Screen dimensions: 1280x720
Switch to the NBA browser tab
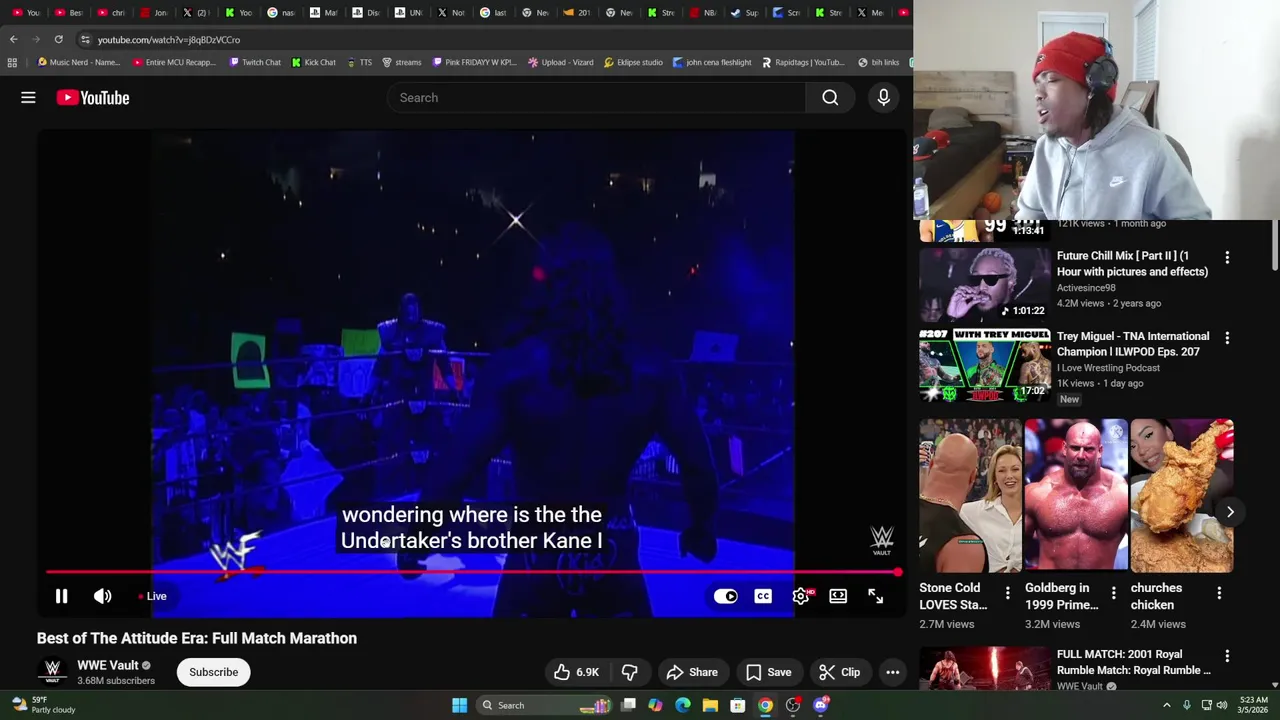[x=704, y=12]
